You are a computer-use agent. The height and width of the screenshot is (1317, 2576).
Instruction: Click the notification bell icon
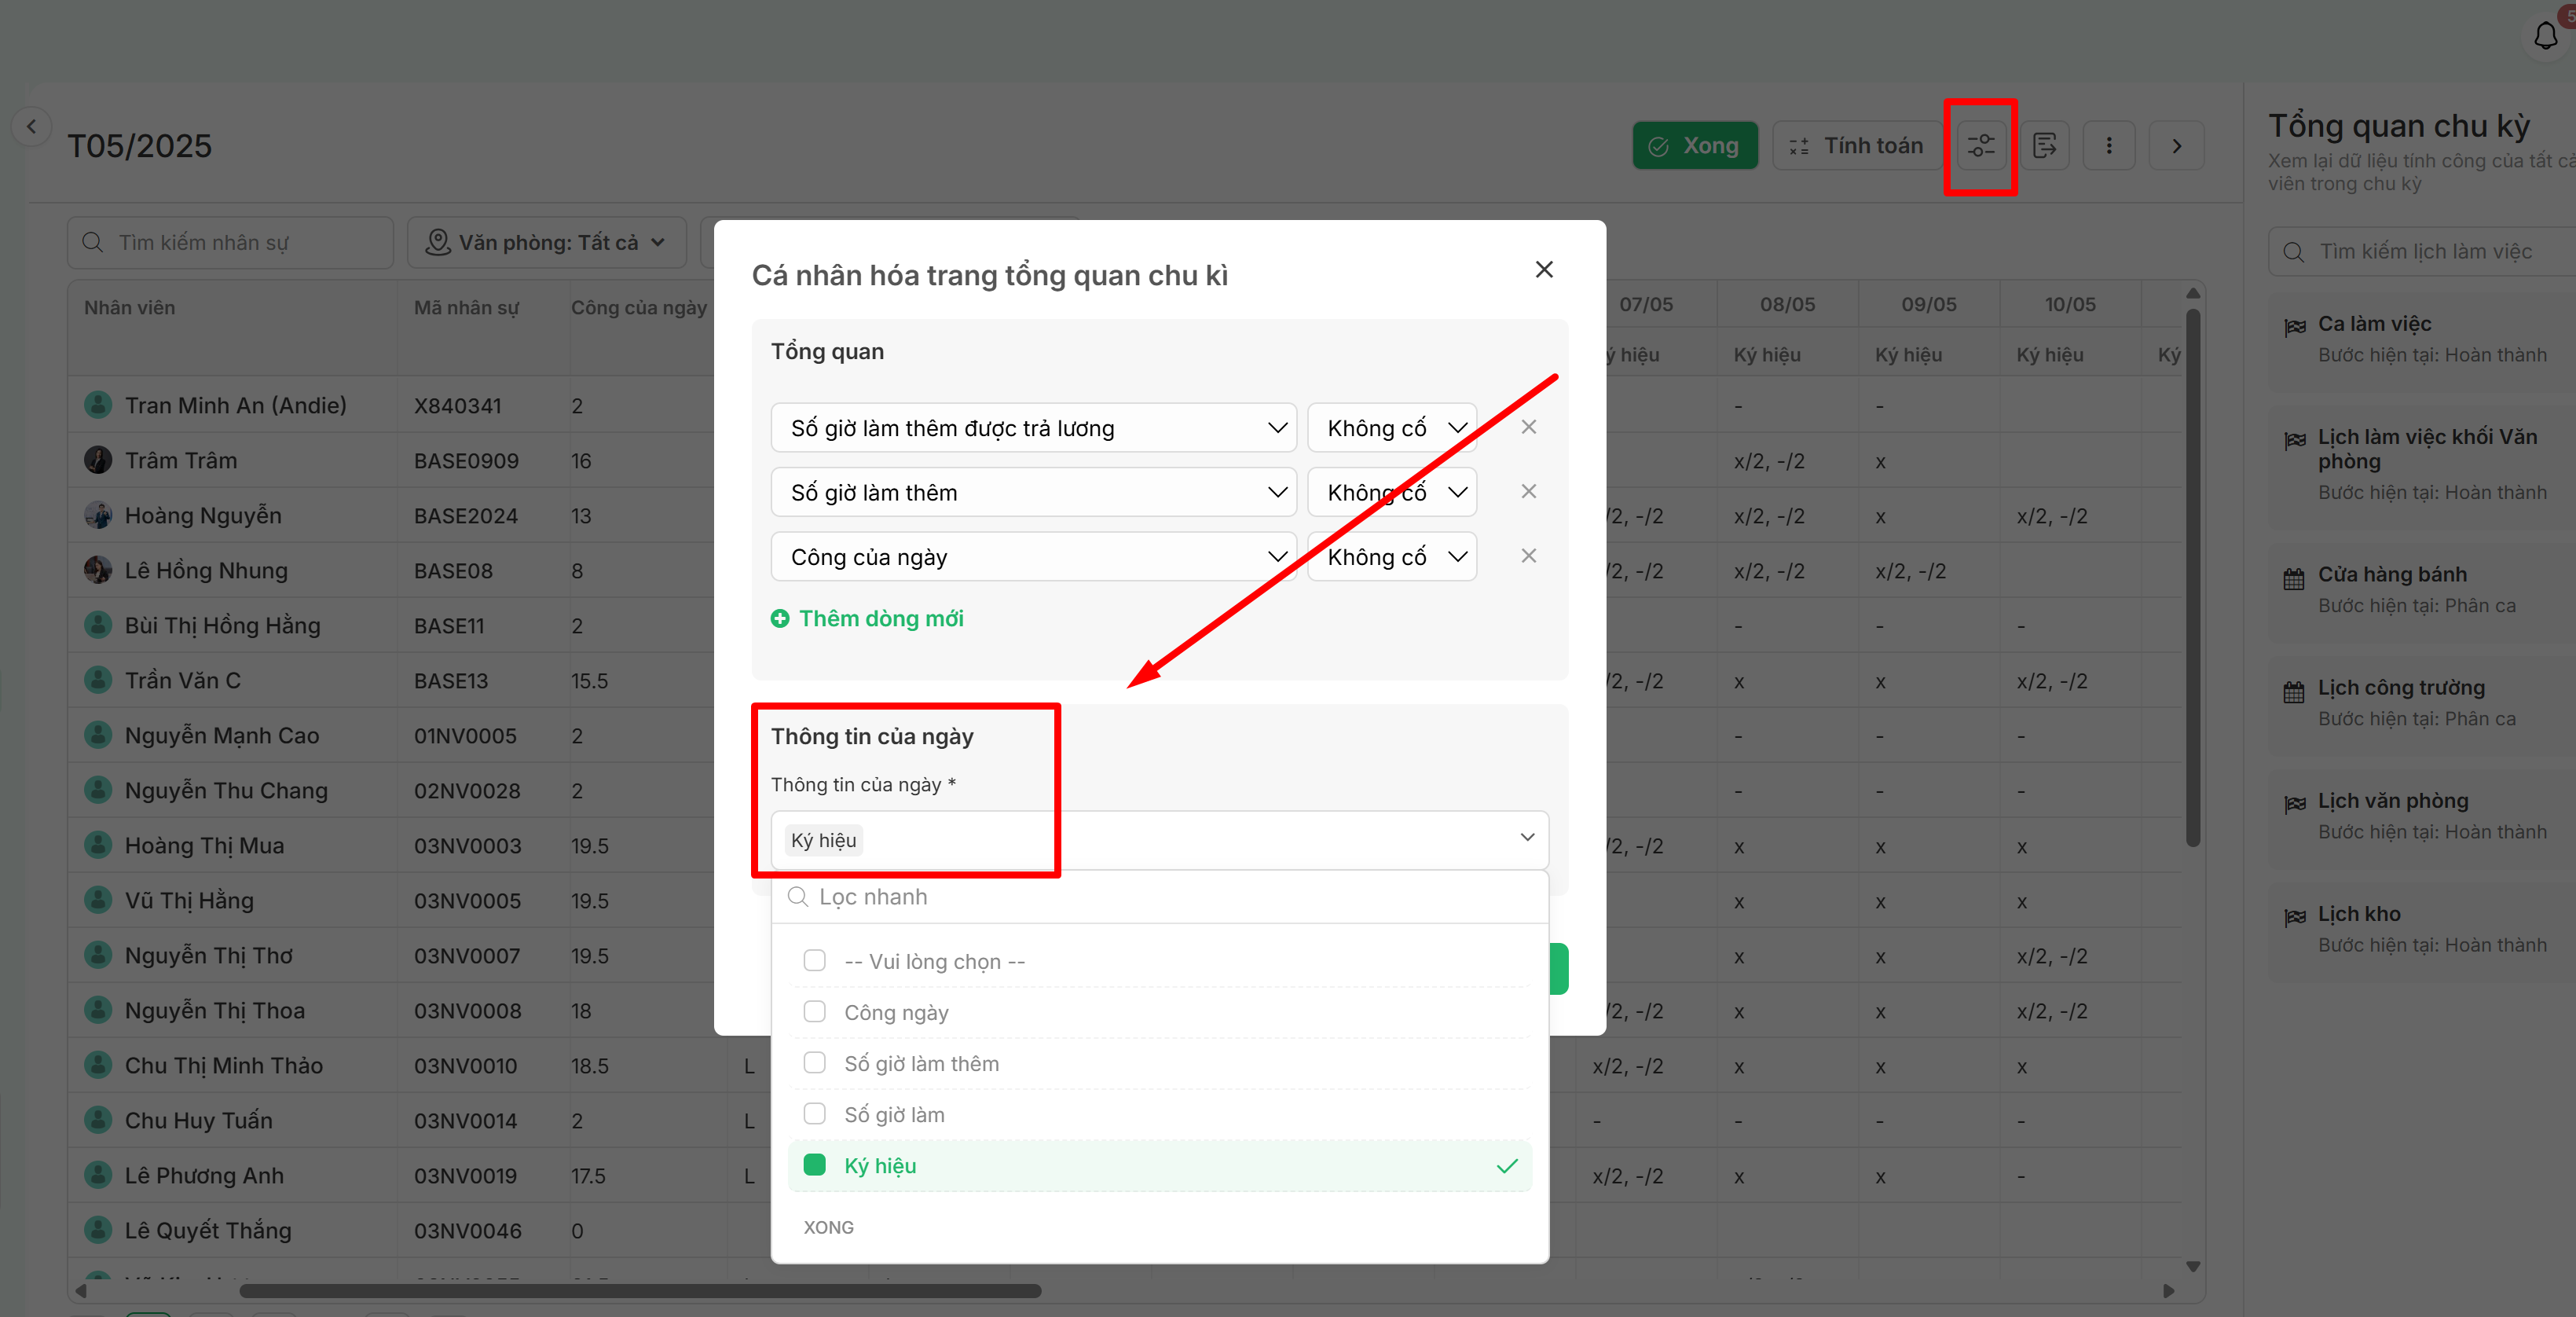click(2545, 37)
